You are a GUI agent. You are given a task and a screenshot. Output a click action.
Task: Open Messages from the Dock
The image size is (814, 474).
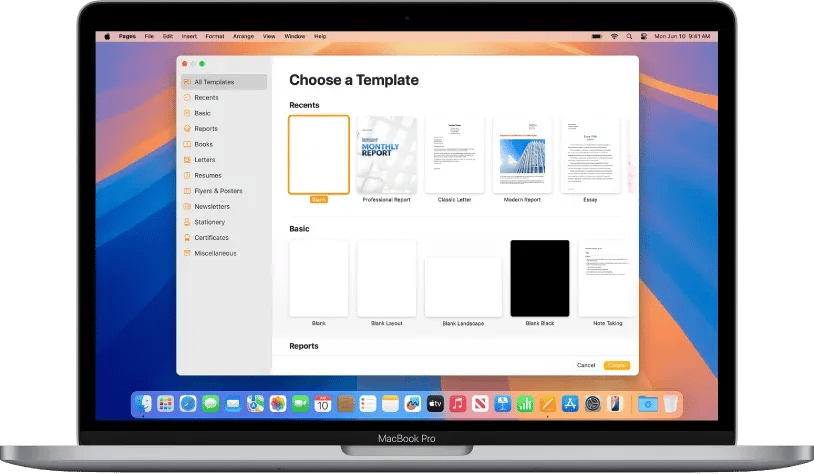(x=210, y=403)
